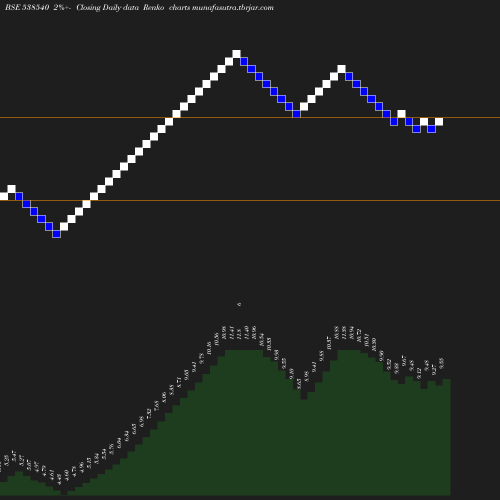500x500 pixels.
Task: Click the 7.68 value label
Action: (157, 406)
